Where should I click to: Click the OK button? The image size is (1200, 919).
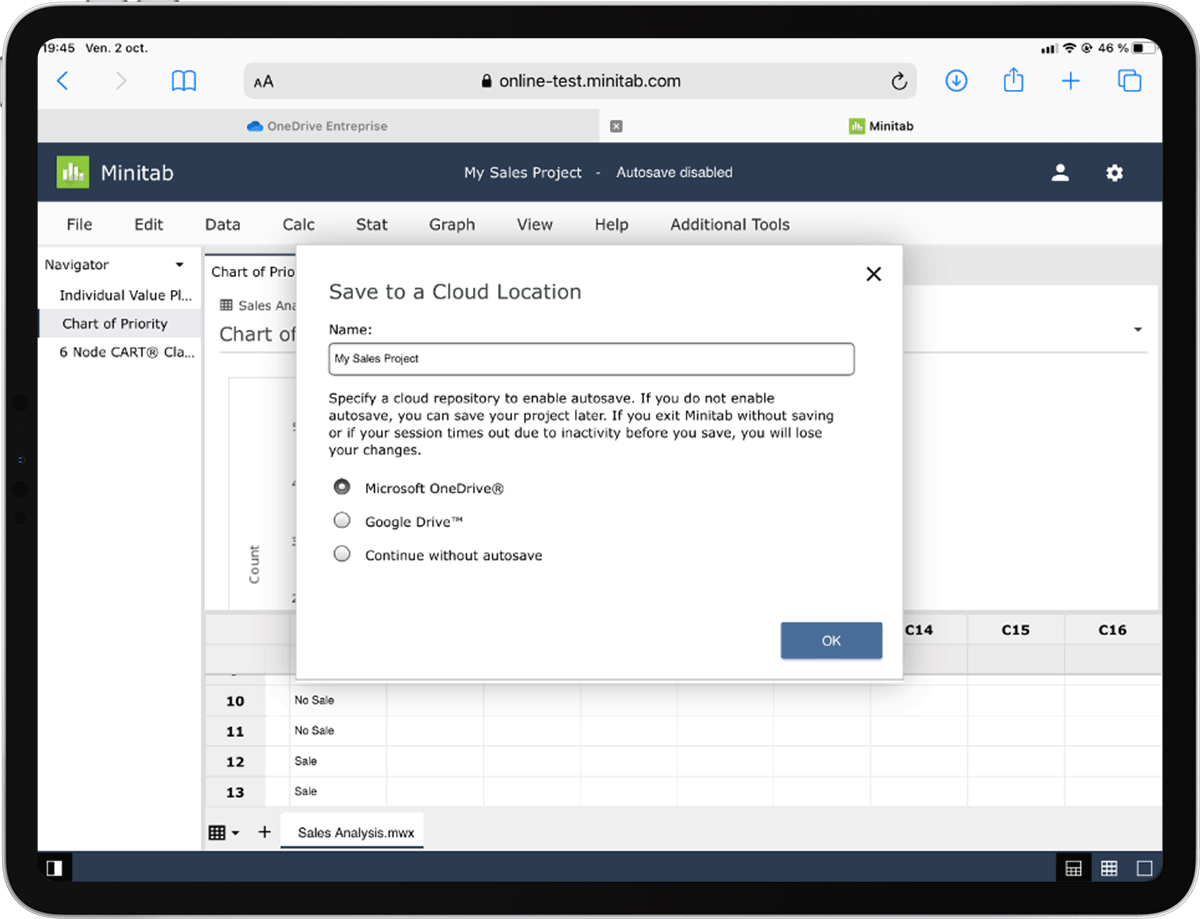[x=831, y=640]
